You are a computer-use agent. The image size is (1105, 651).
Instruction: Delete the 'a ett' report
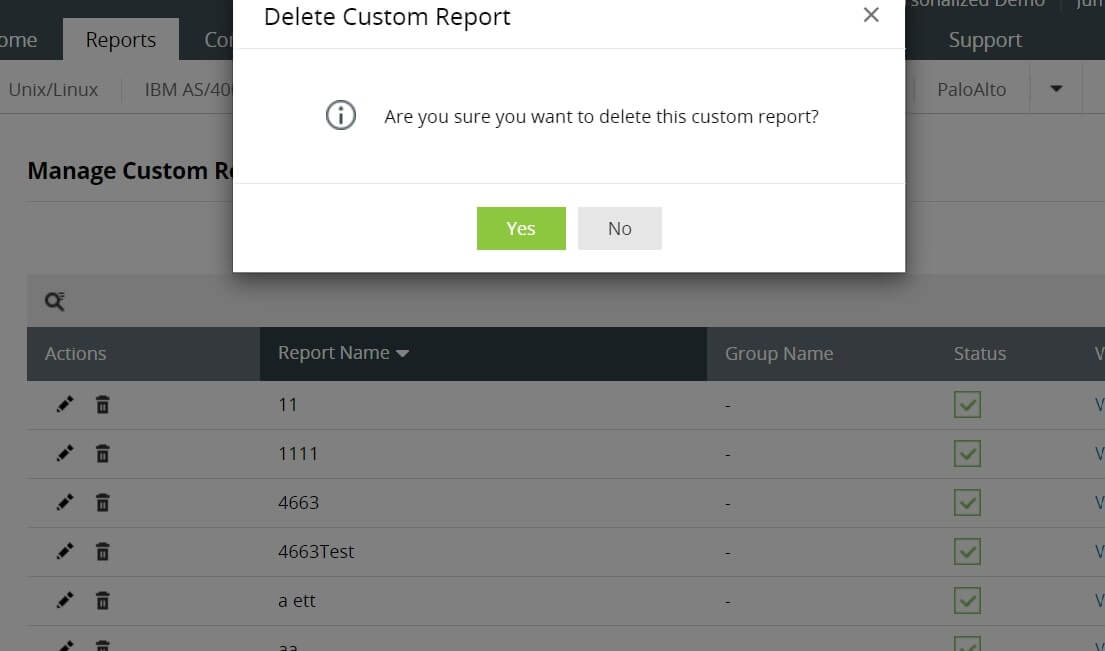102,600
